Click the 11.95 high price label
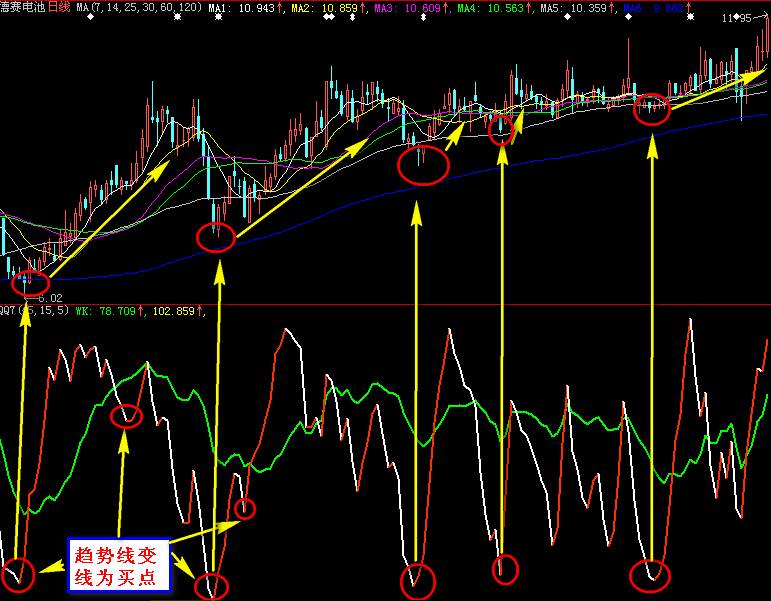771x601 pixels. [737, 18]
